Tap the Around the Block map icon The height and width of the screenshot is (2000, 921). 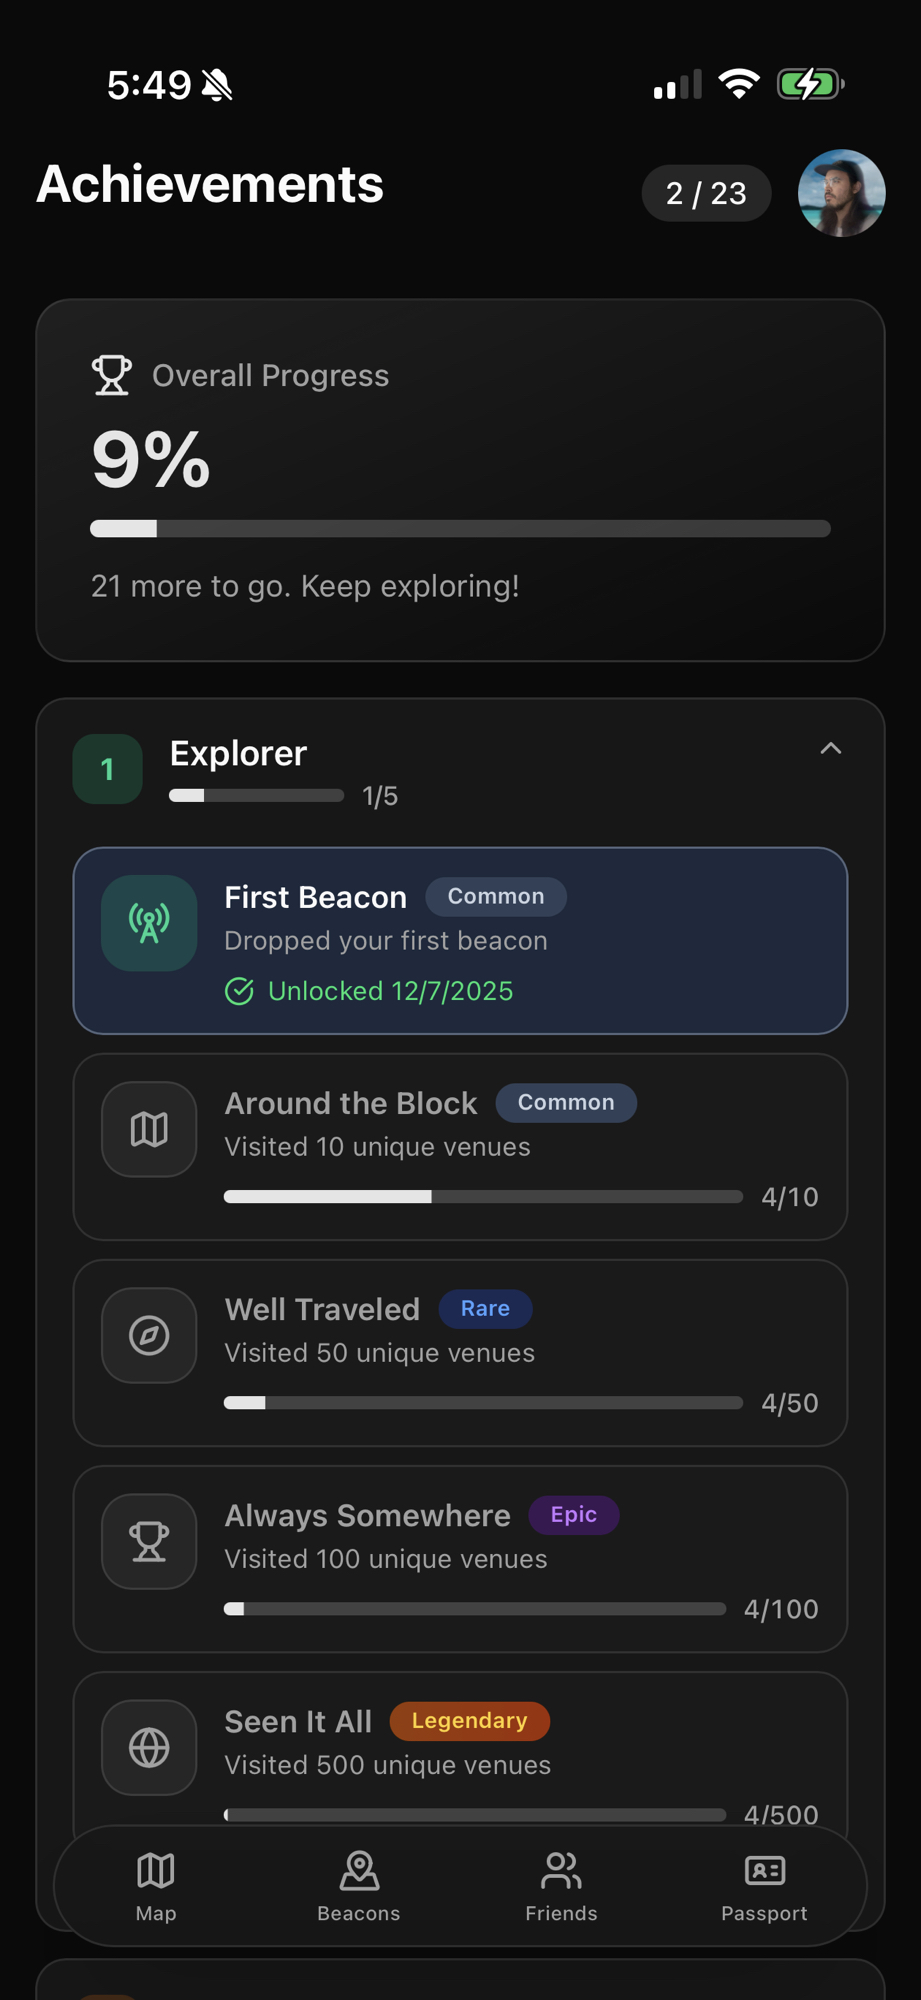click(149, 1129)
